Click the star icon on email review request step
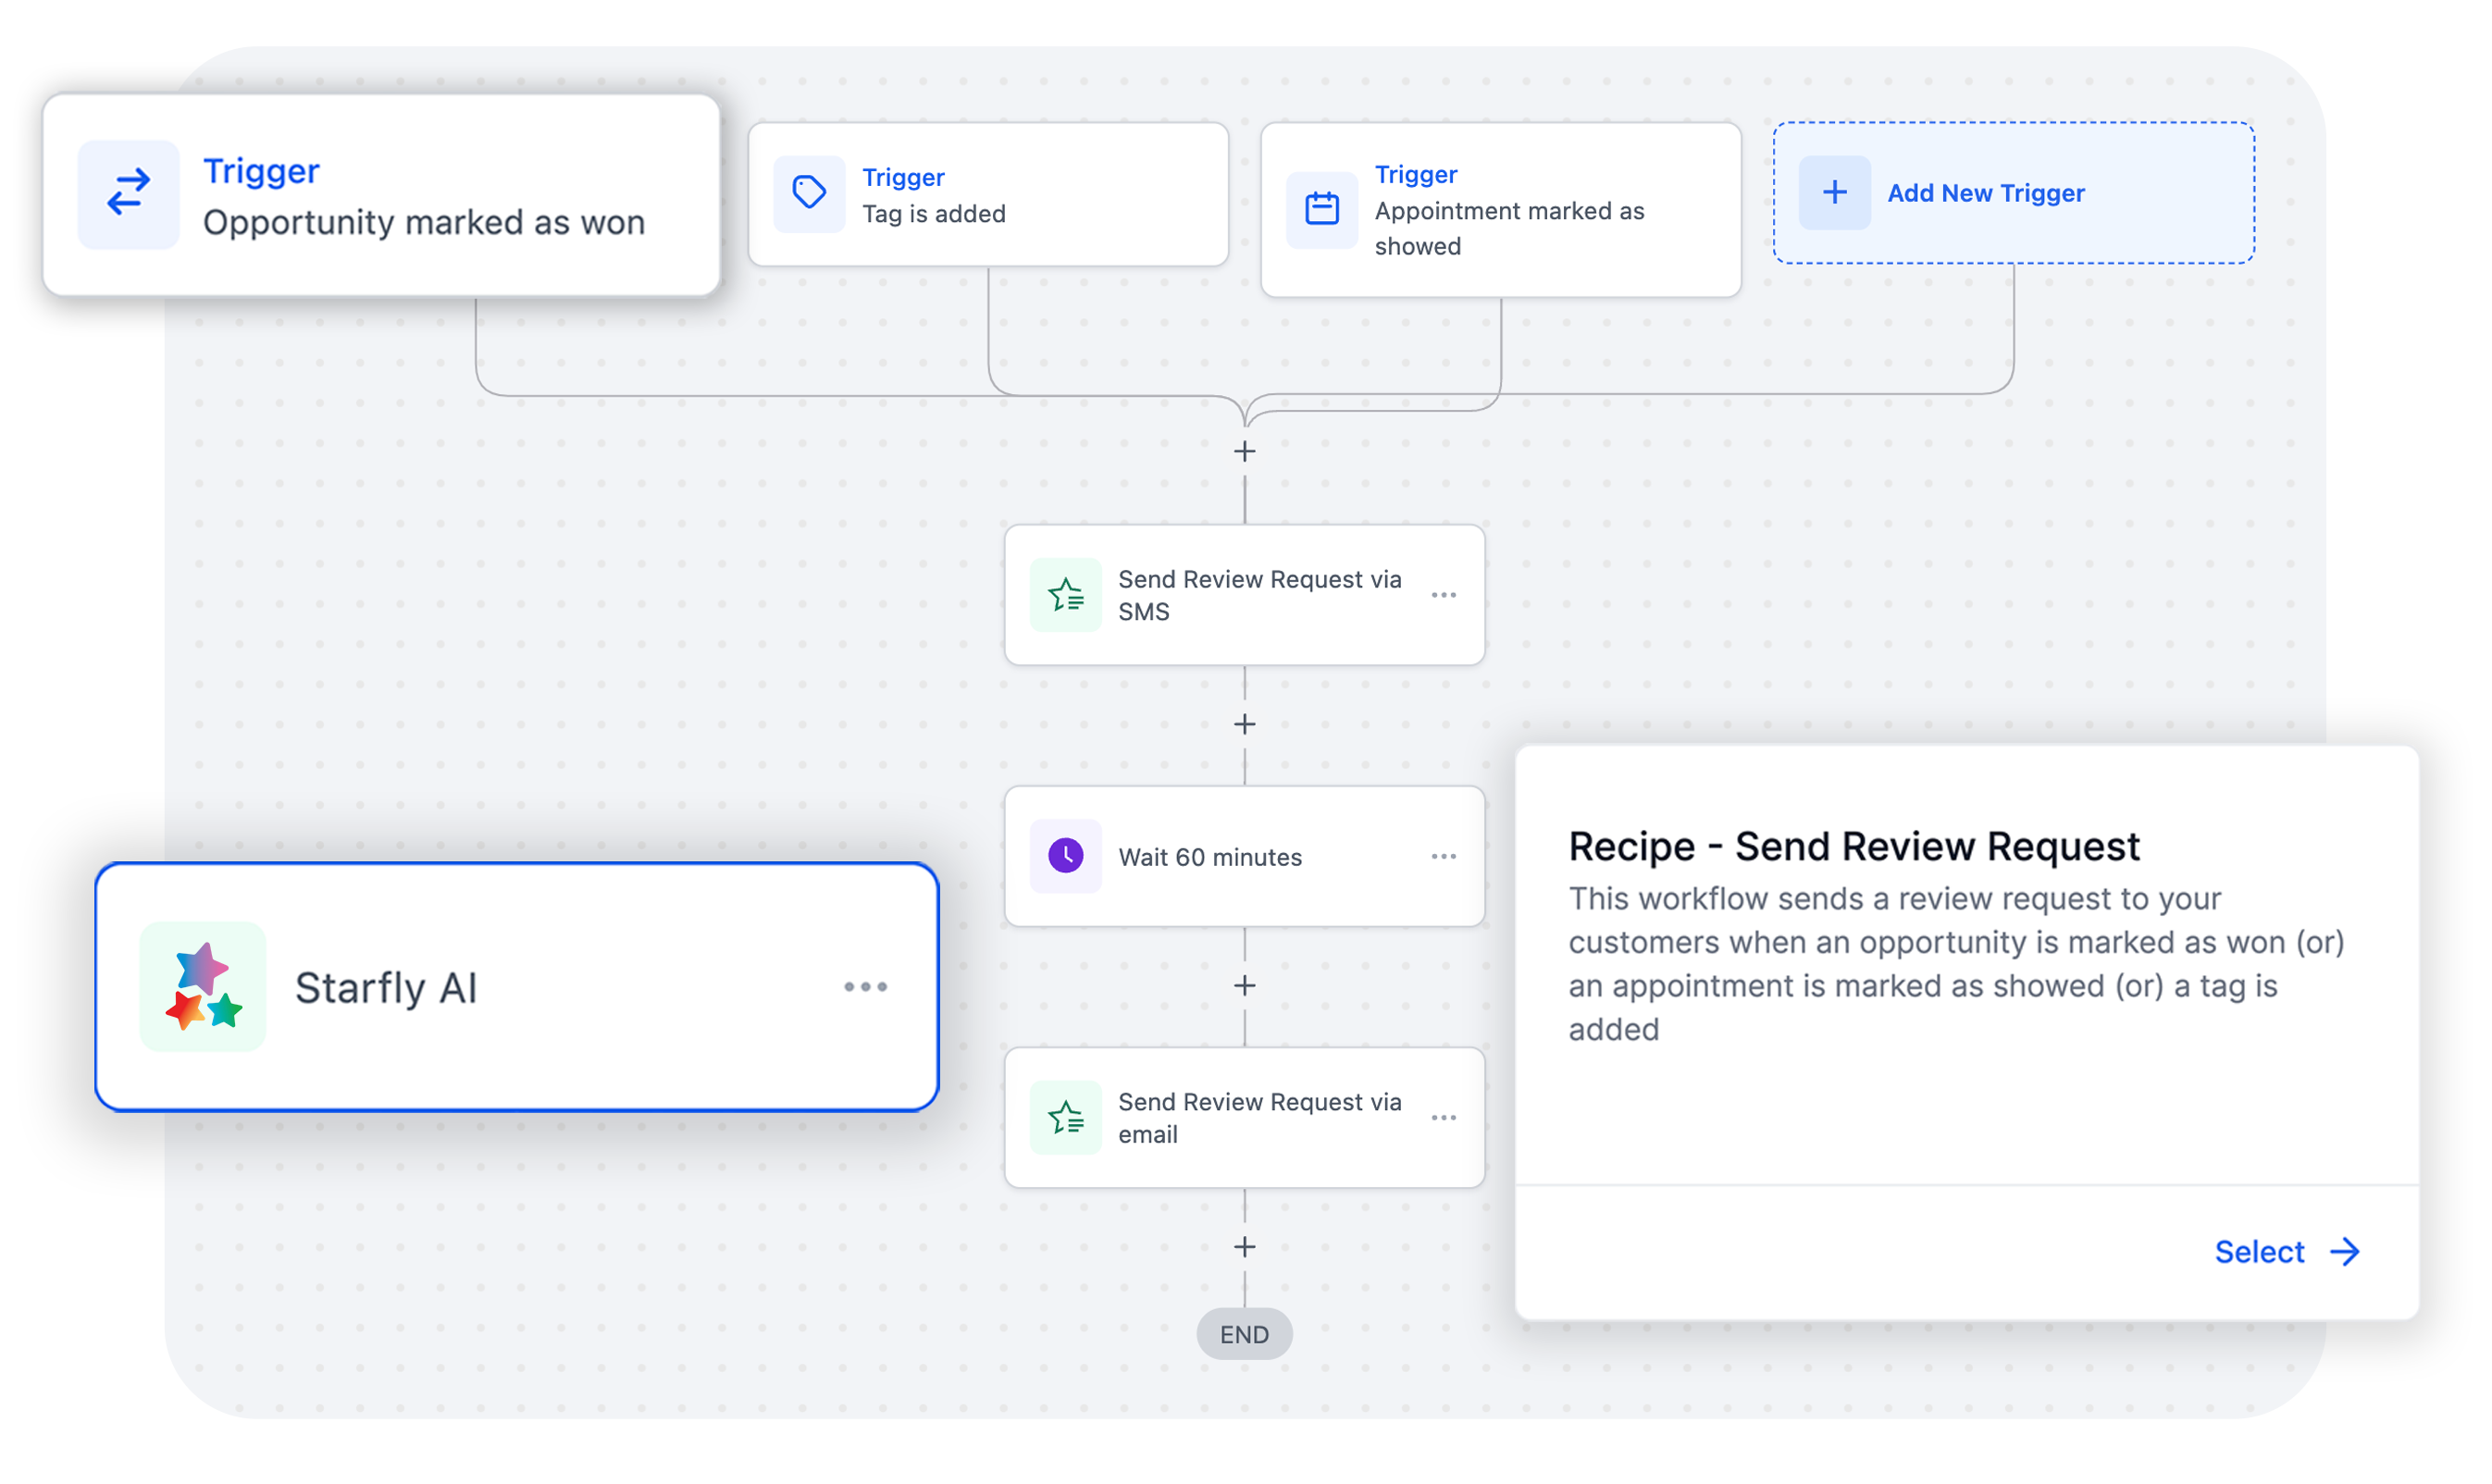Image resolution: width=2492 pixels, height=1484 pixels. (x=1066, y=1117)
